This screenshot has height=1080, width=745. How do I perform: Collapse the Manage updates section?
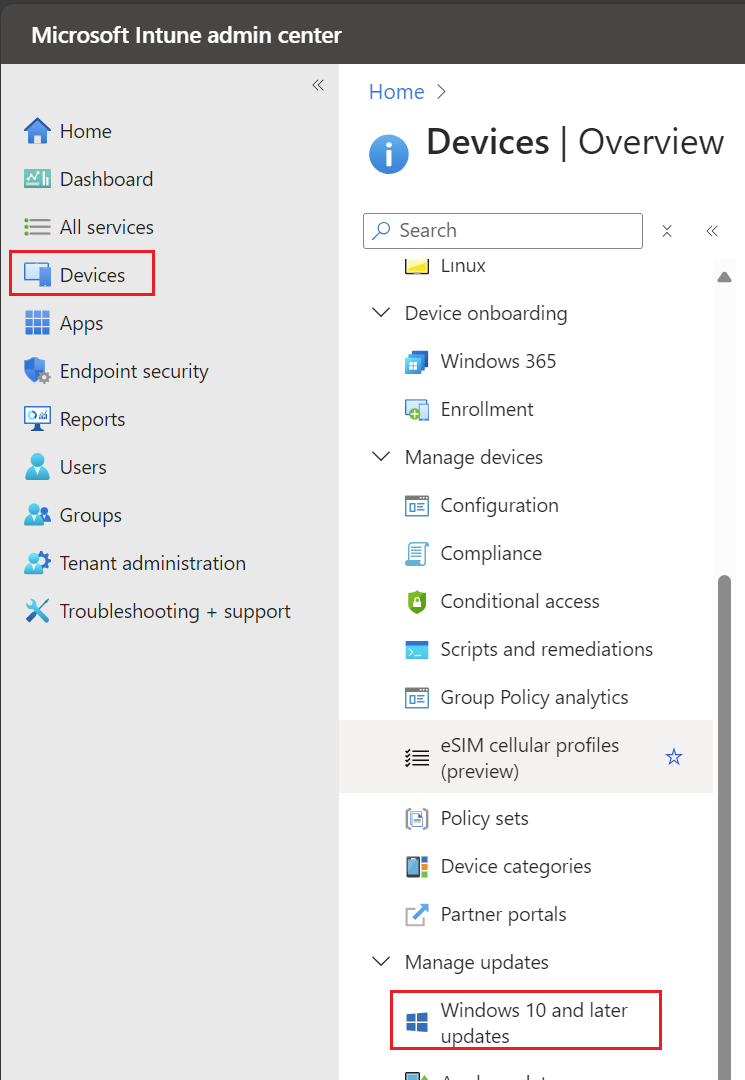(x=381, y=962)
